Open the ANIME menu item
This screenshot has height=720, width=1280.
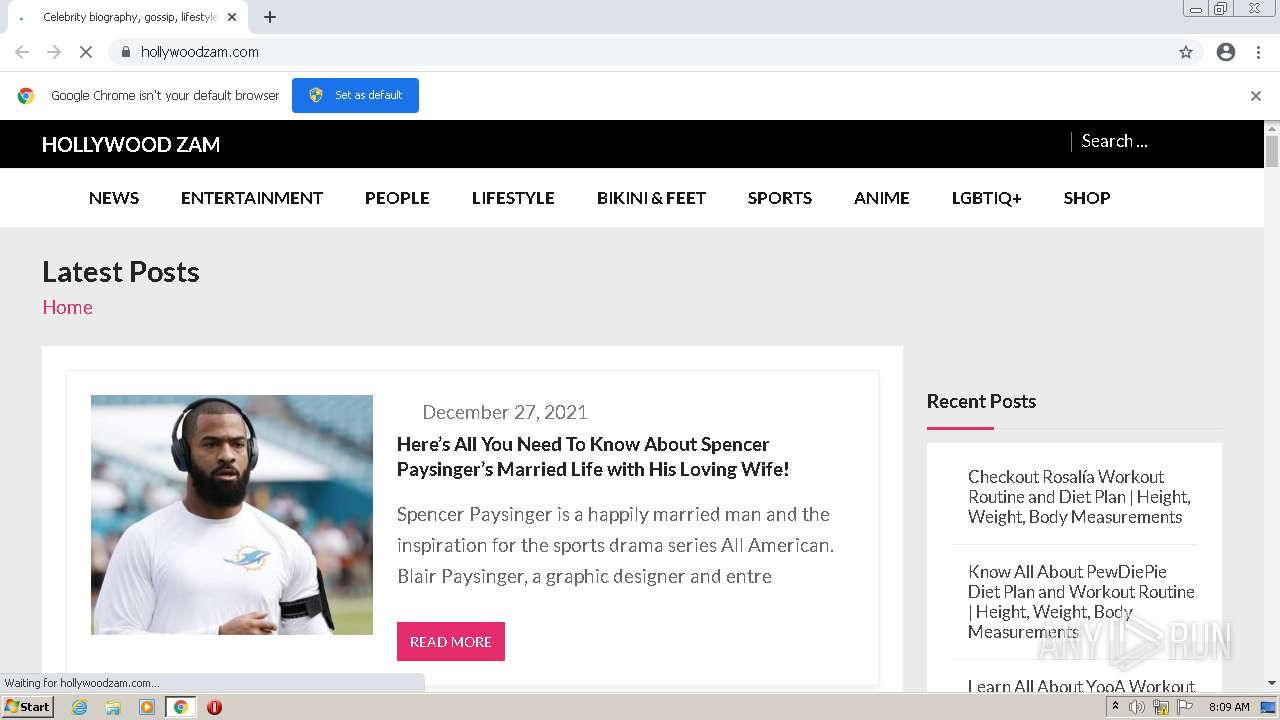click(882, 198)
